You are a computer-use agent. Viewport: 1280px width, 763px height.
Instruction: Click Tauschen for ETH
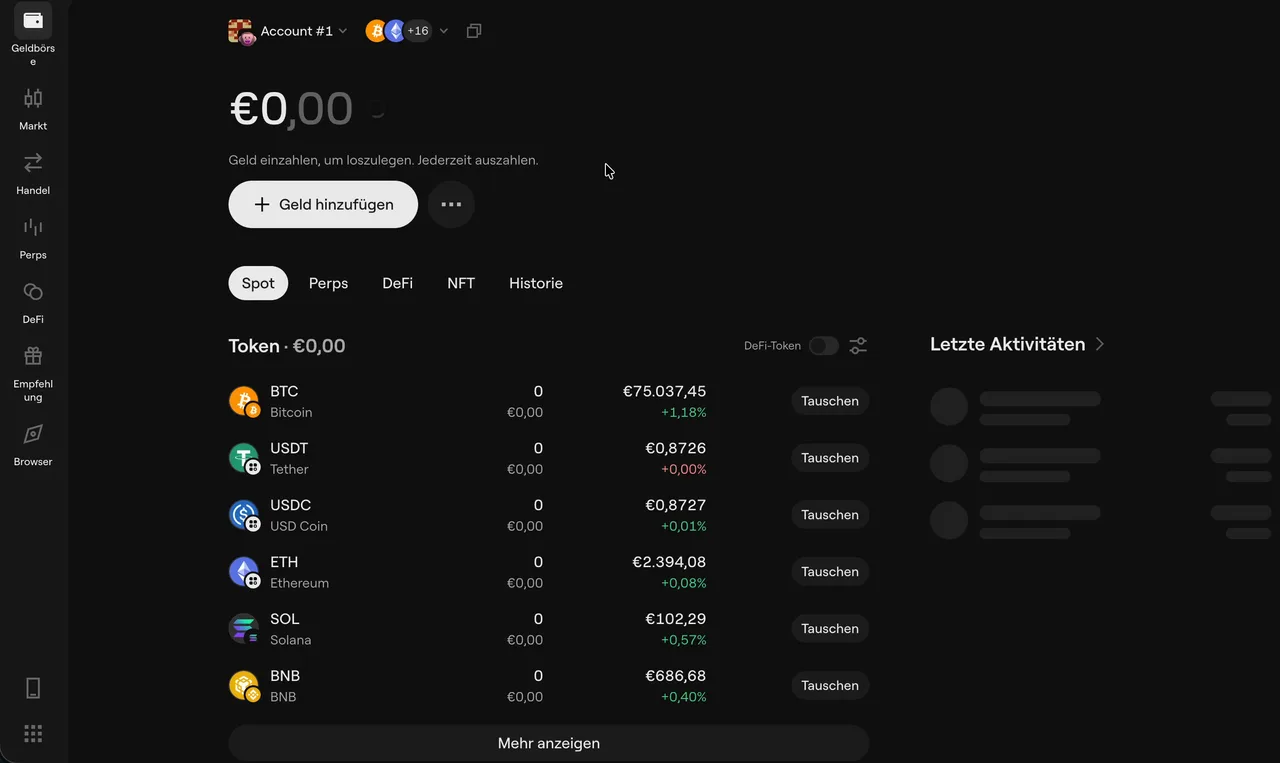click(830, 572)
